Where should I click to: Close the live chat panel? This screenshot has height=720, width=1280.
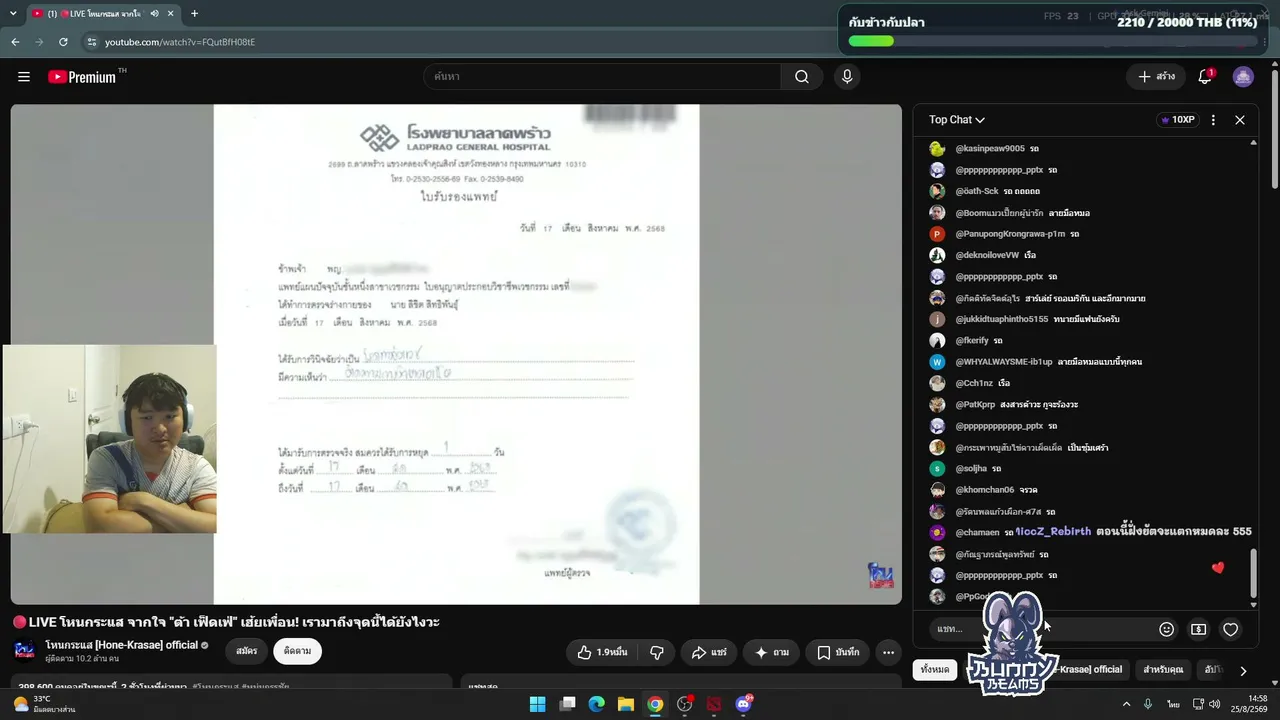tap(1240, 120)
